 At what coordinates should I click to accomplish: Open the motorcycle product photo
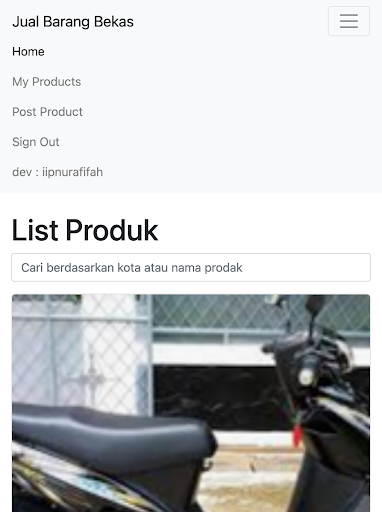coord(191,403)
